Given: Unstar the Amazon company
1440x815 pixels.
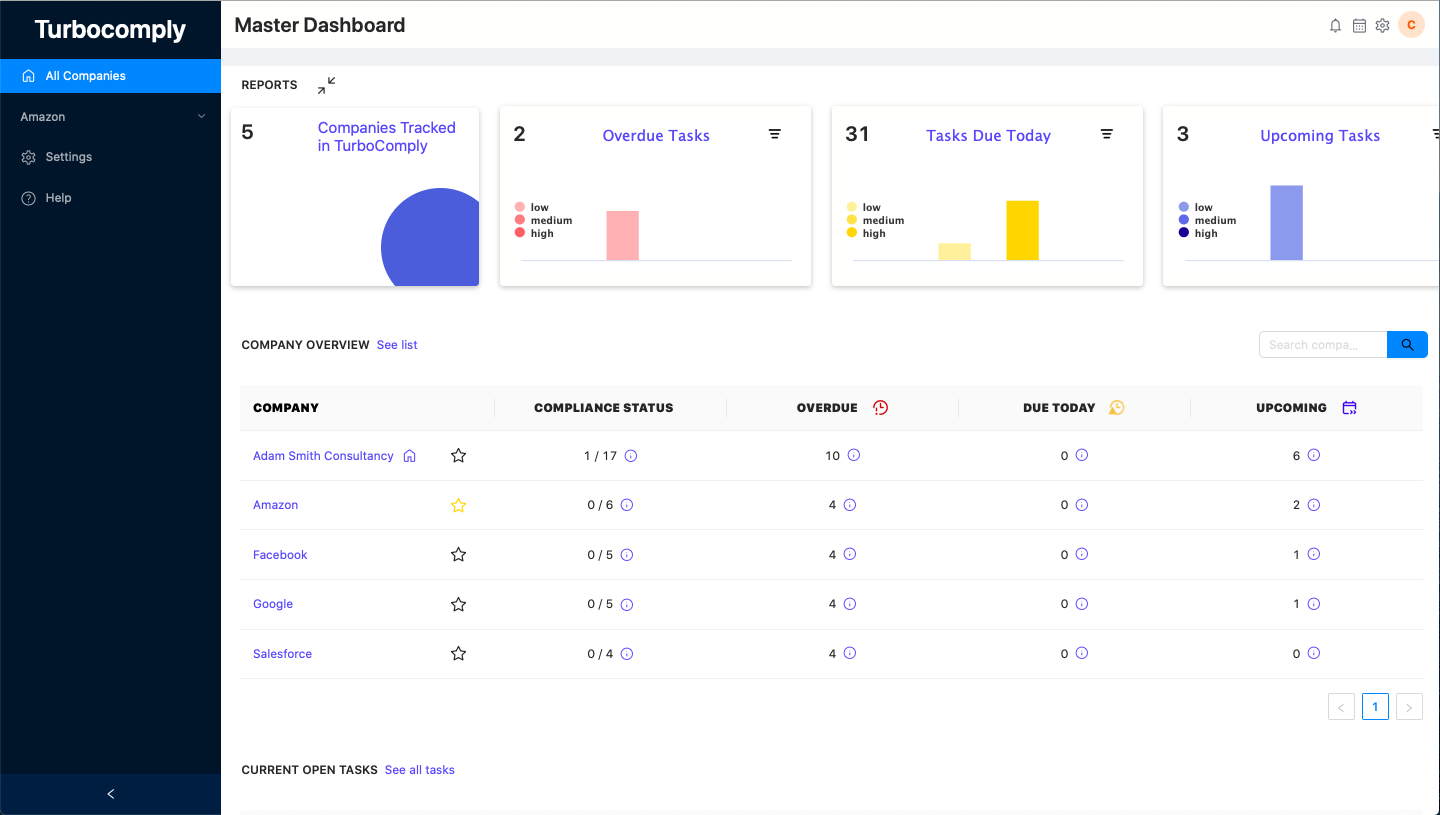Looking at the screenshot, I should click(x=458, y=505).
